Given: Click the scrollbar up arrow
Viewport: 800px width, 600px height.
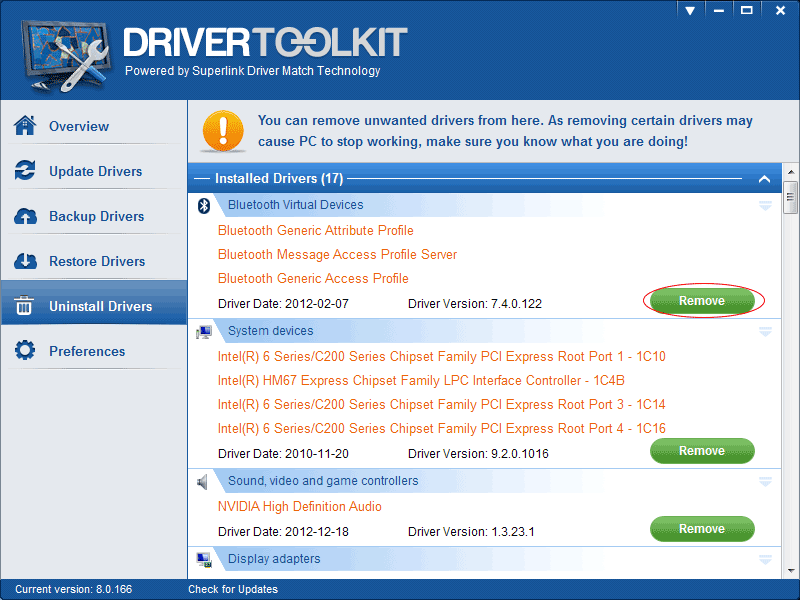Looking at the screenshot, I should [x=791, y=172].
